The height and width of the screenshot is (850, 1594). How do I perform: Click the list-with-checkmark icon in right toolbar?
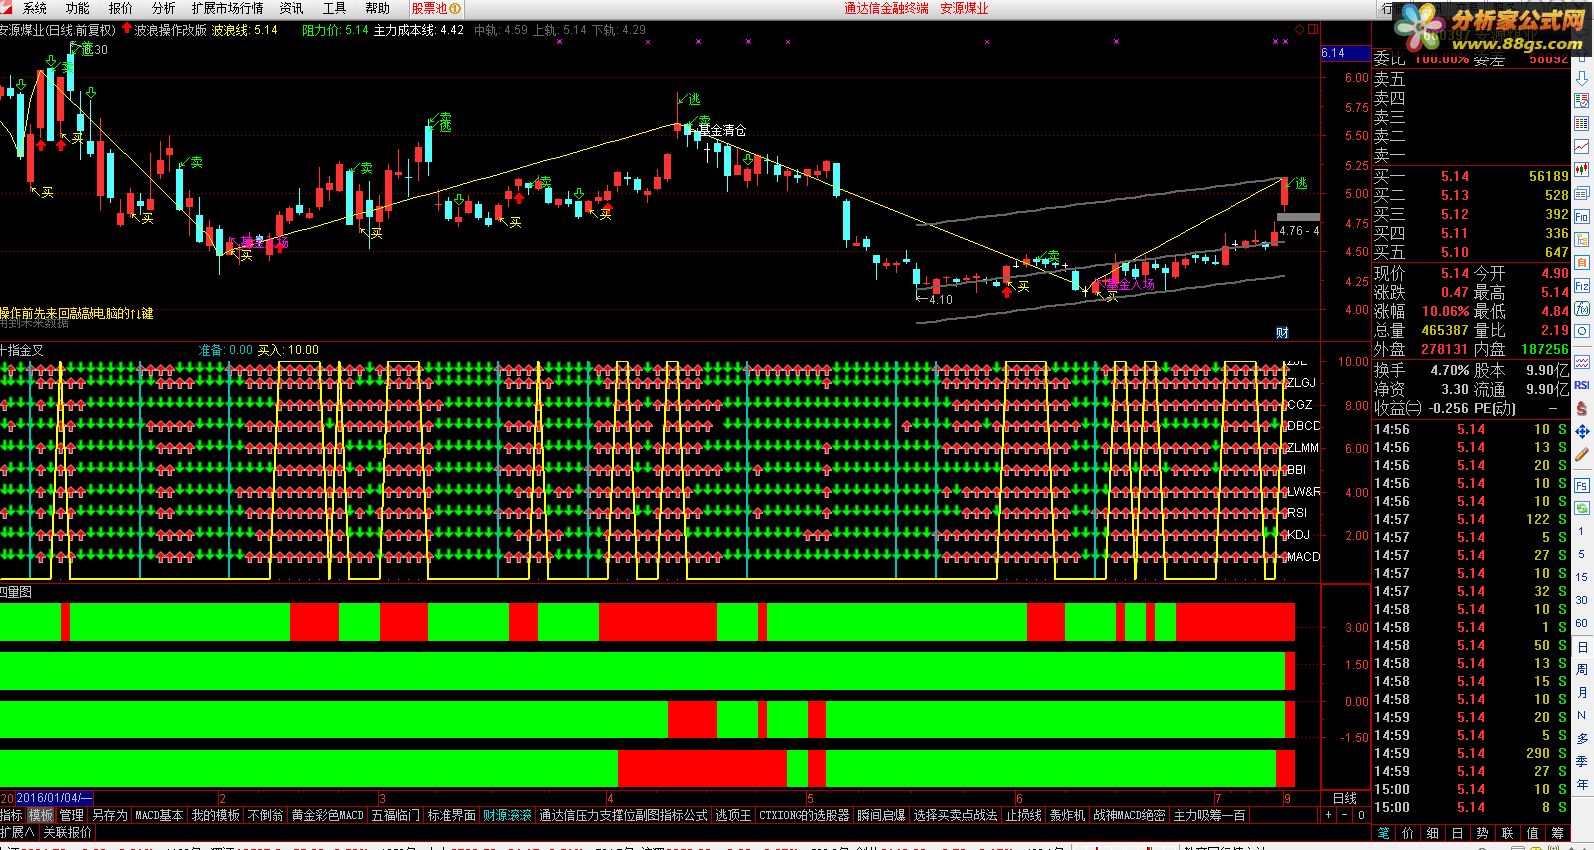tap(1581, 101)
